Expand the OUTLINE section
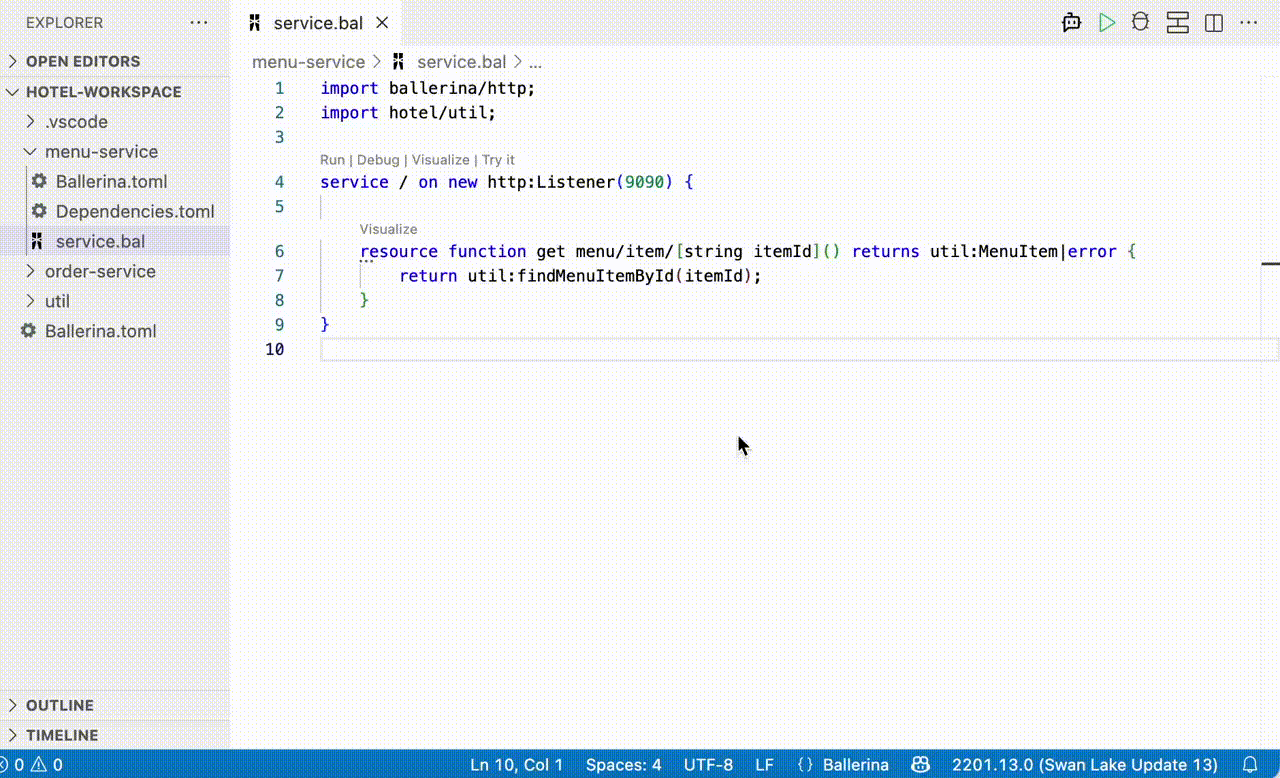 [x=60, y=705]
